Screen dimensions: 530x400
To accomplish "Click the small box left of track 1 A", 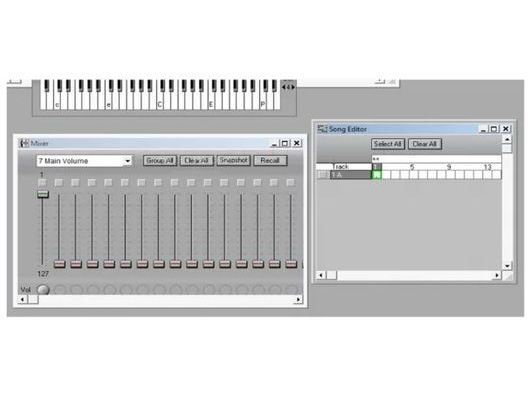I will (x=324, y=175).
